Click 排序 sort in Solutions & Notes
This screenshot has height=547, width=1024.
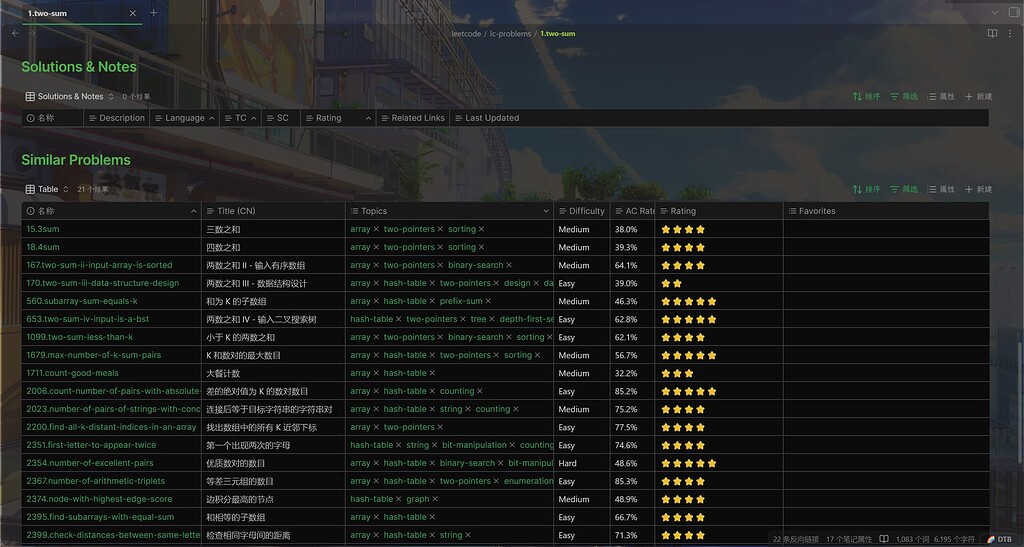coord(867,96)
